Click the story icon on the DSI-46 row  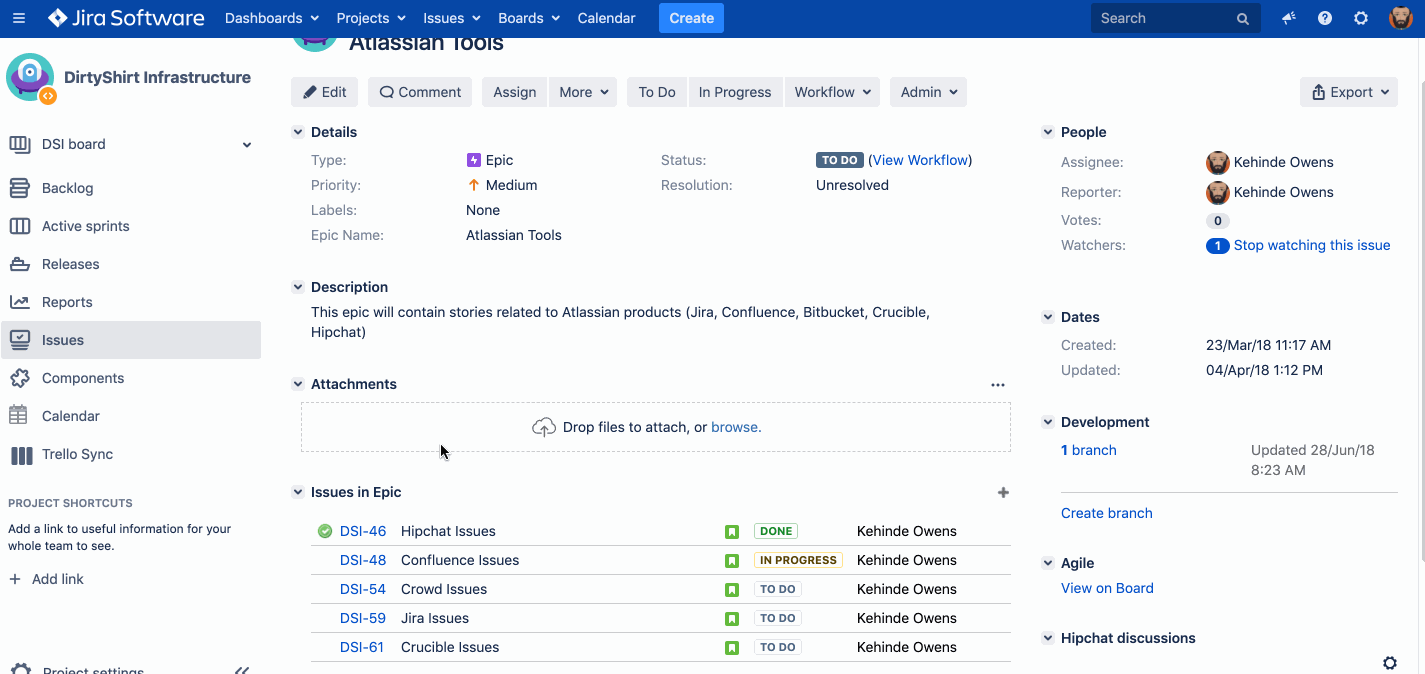point(732,531)
